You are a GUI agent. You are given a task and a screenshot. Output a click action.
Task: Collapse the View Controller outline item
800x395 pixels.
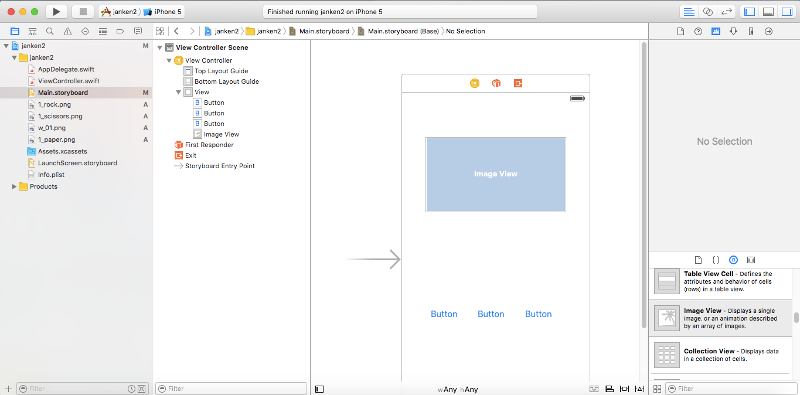(x=169, y=61)
